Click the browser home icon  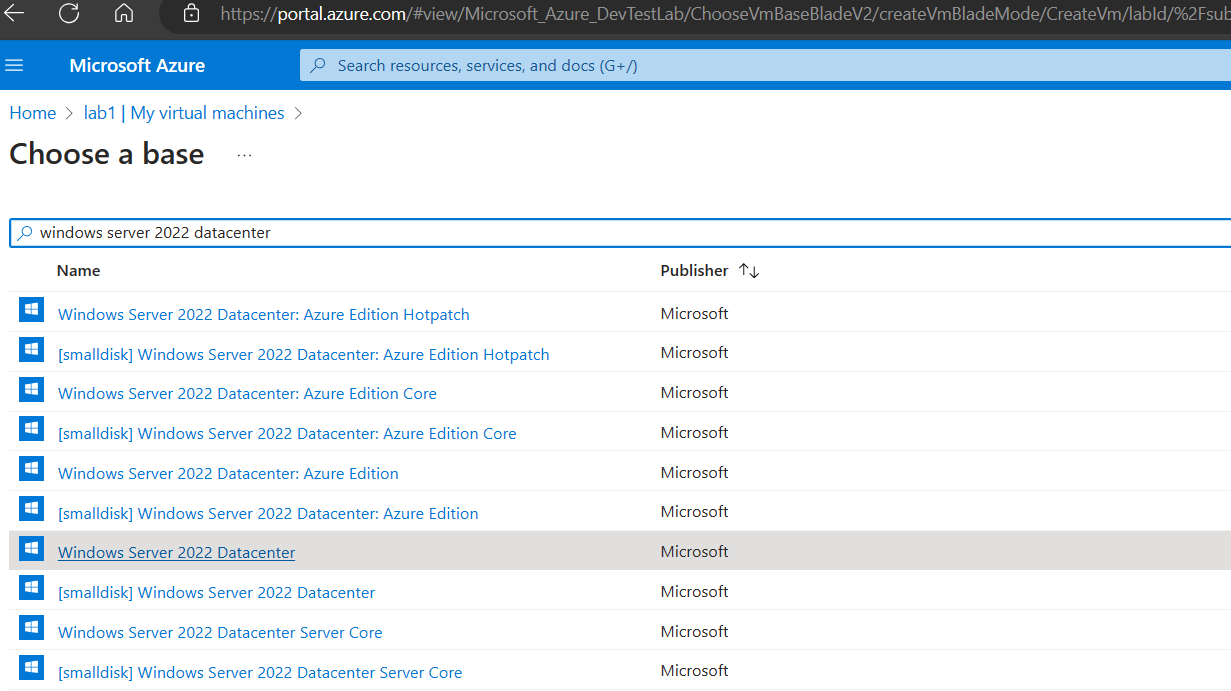tap(123, 16)
